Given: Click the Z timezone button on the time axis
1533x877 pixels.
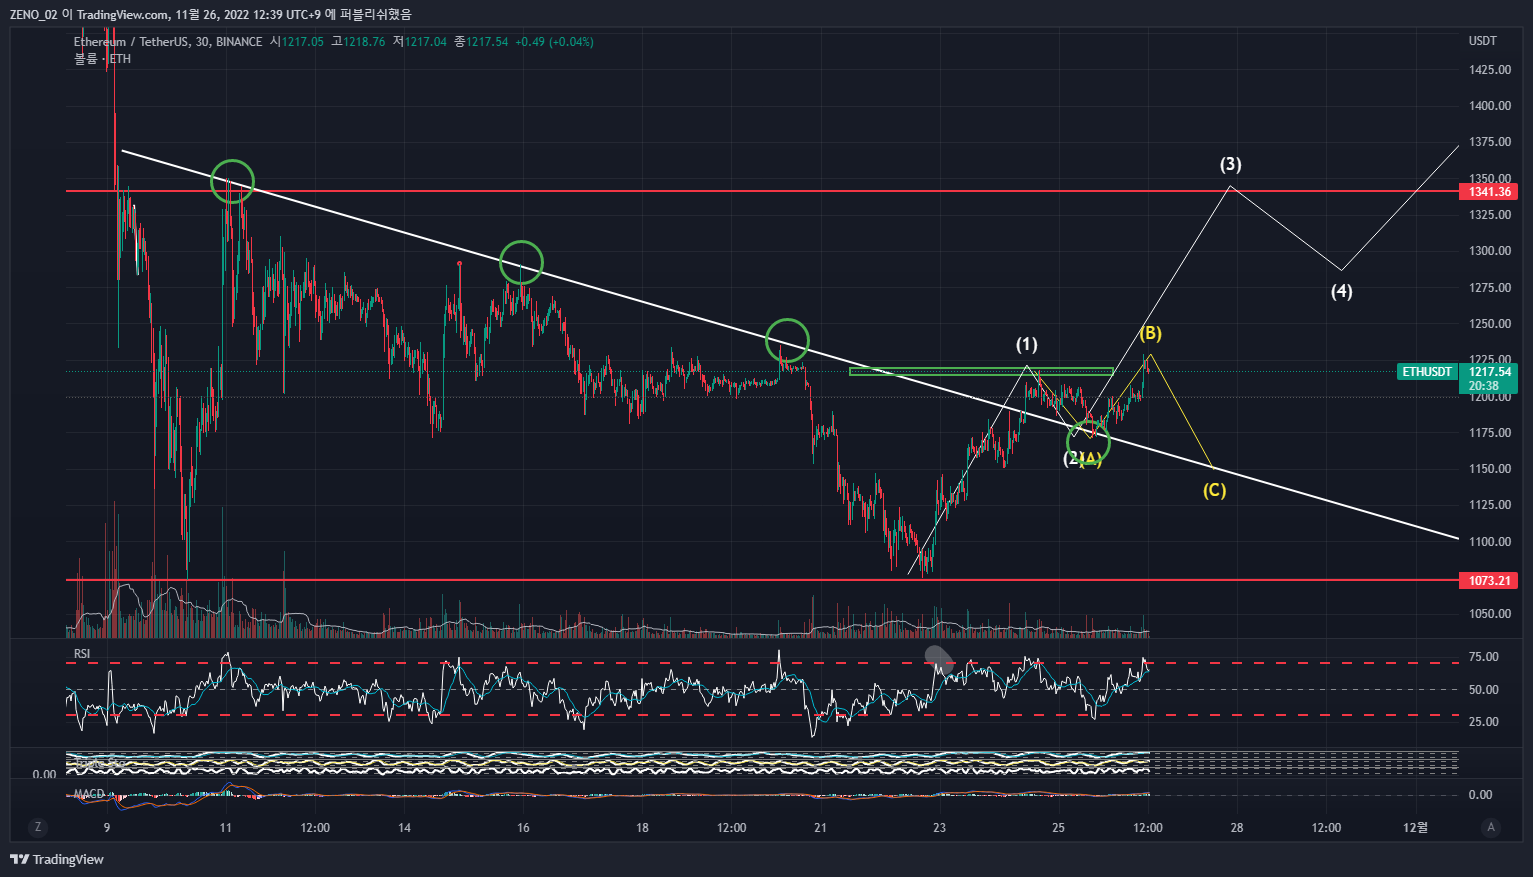Looking at the screenshot, I should click(x=38, y=827).
